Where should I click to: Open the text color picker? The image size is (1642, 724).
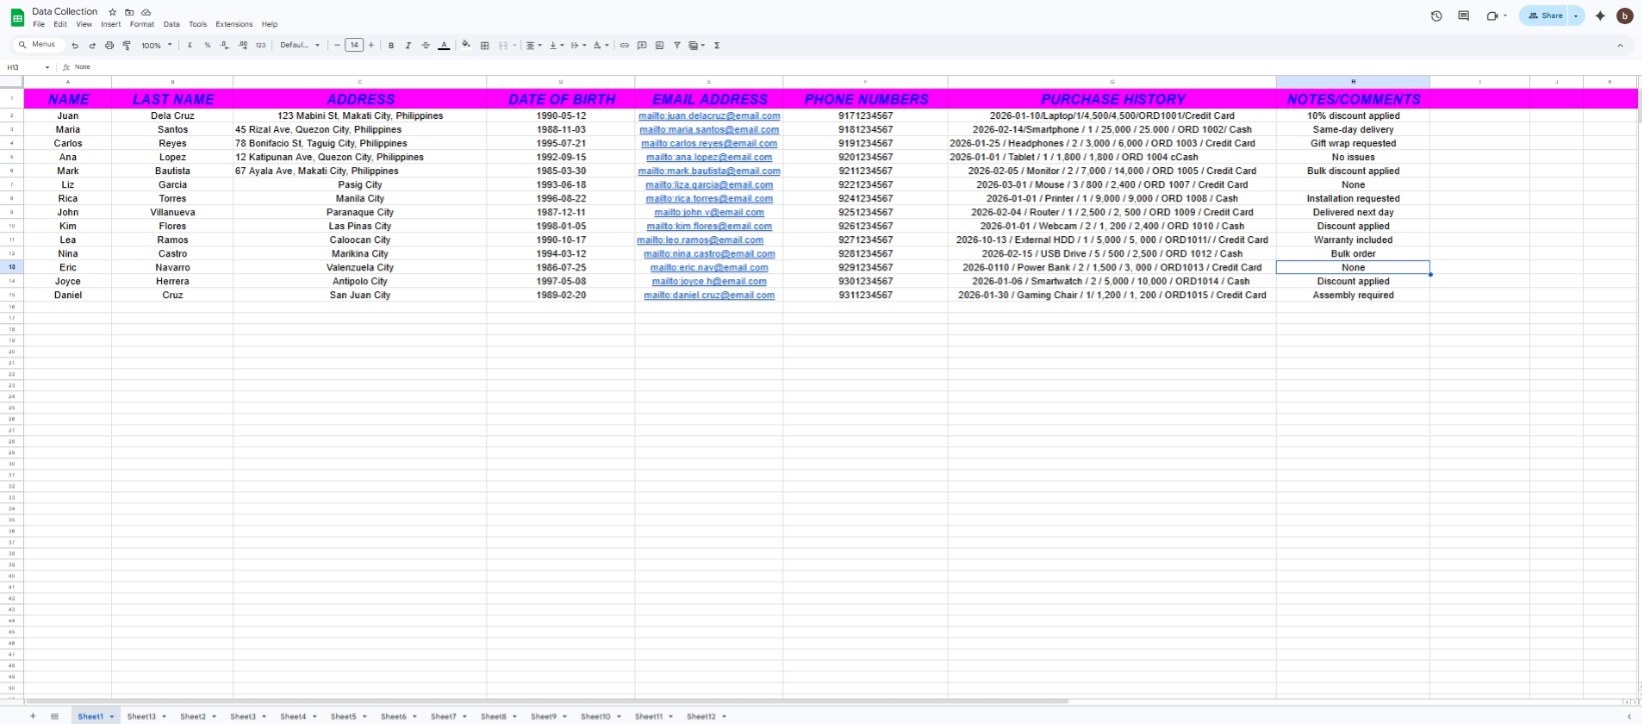pyautogui.click(x=444, y=45)
